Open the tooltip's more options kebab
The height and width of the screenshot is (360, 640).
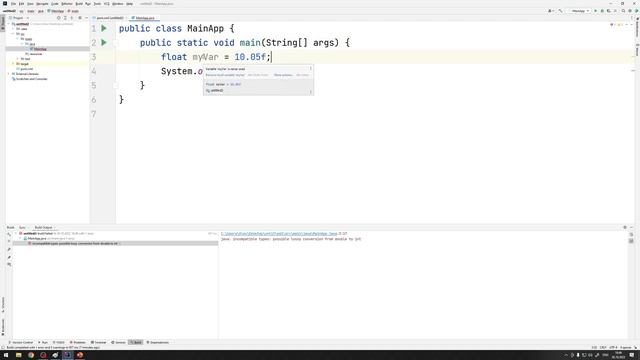tap(311, 69)
